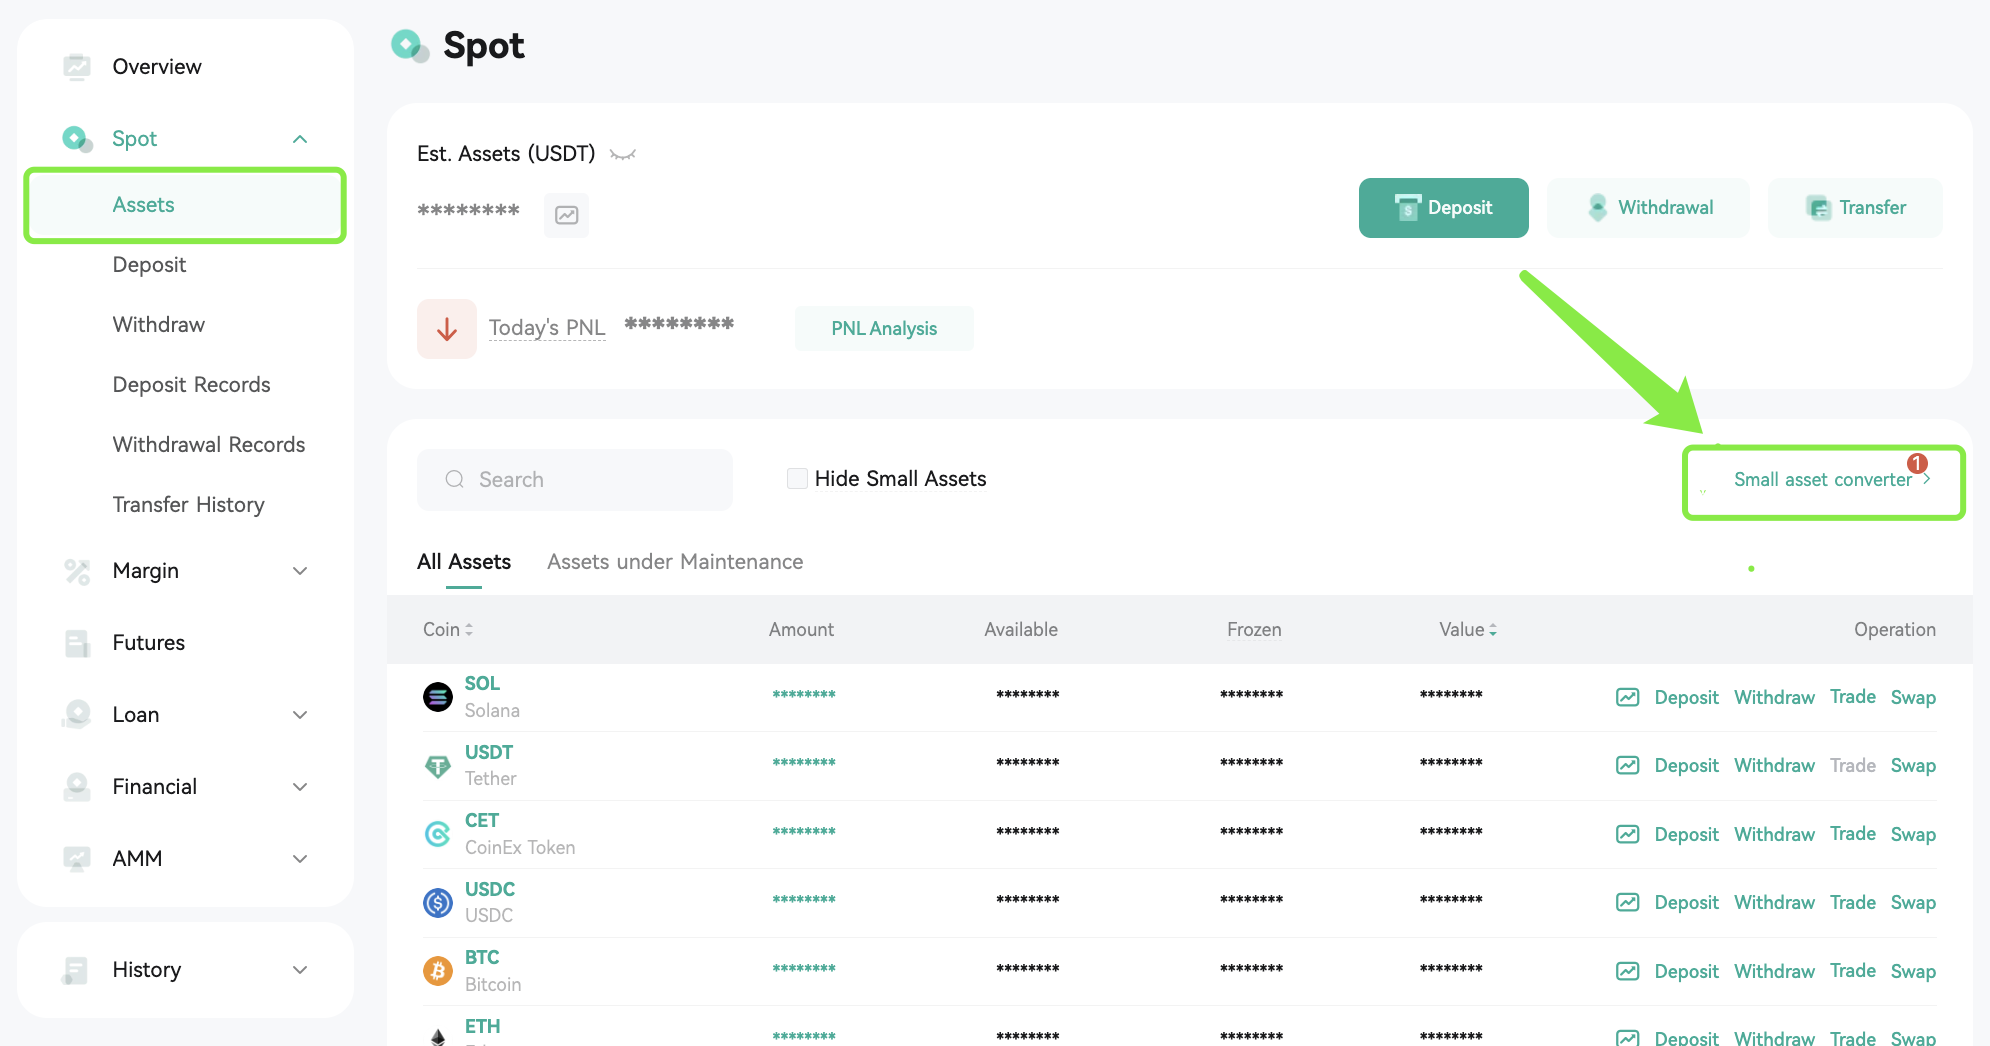Viewport: 1990px width, 1046px height.
Task: Click the red Today's PNL down-arrow icon
Action: [447, 329]
